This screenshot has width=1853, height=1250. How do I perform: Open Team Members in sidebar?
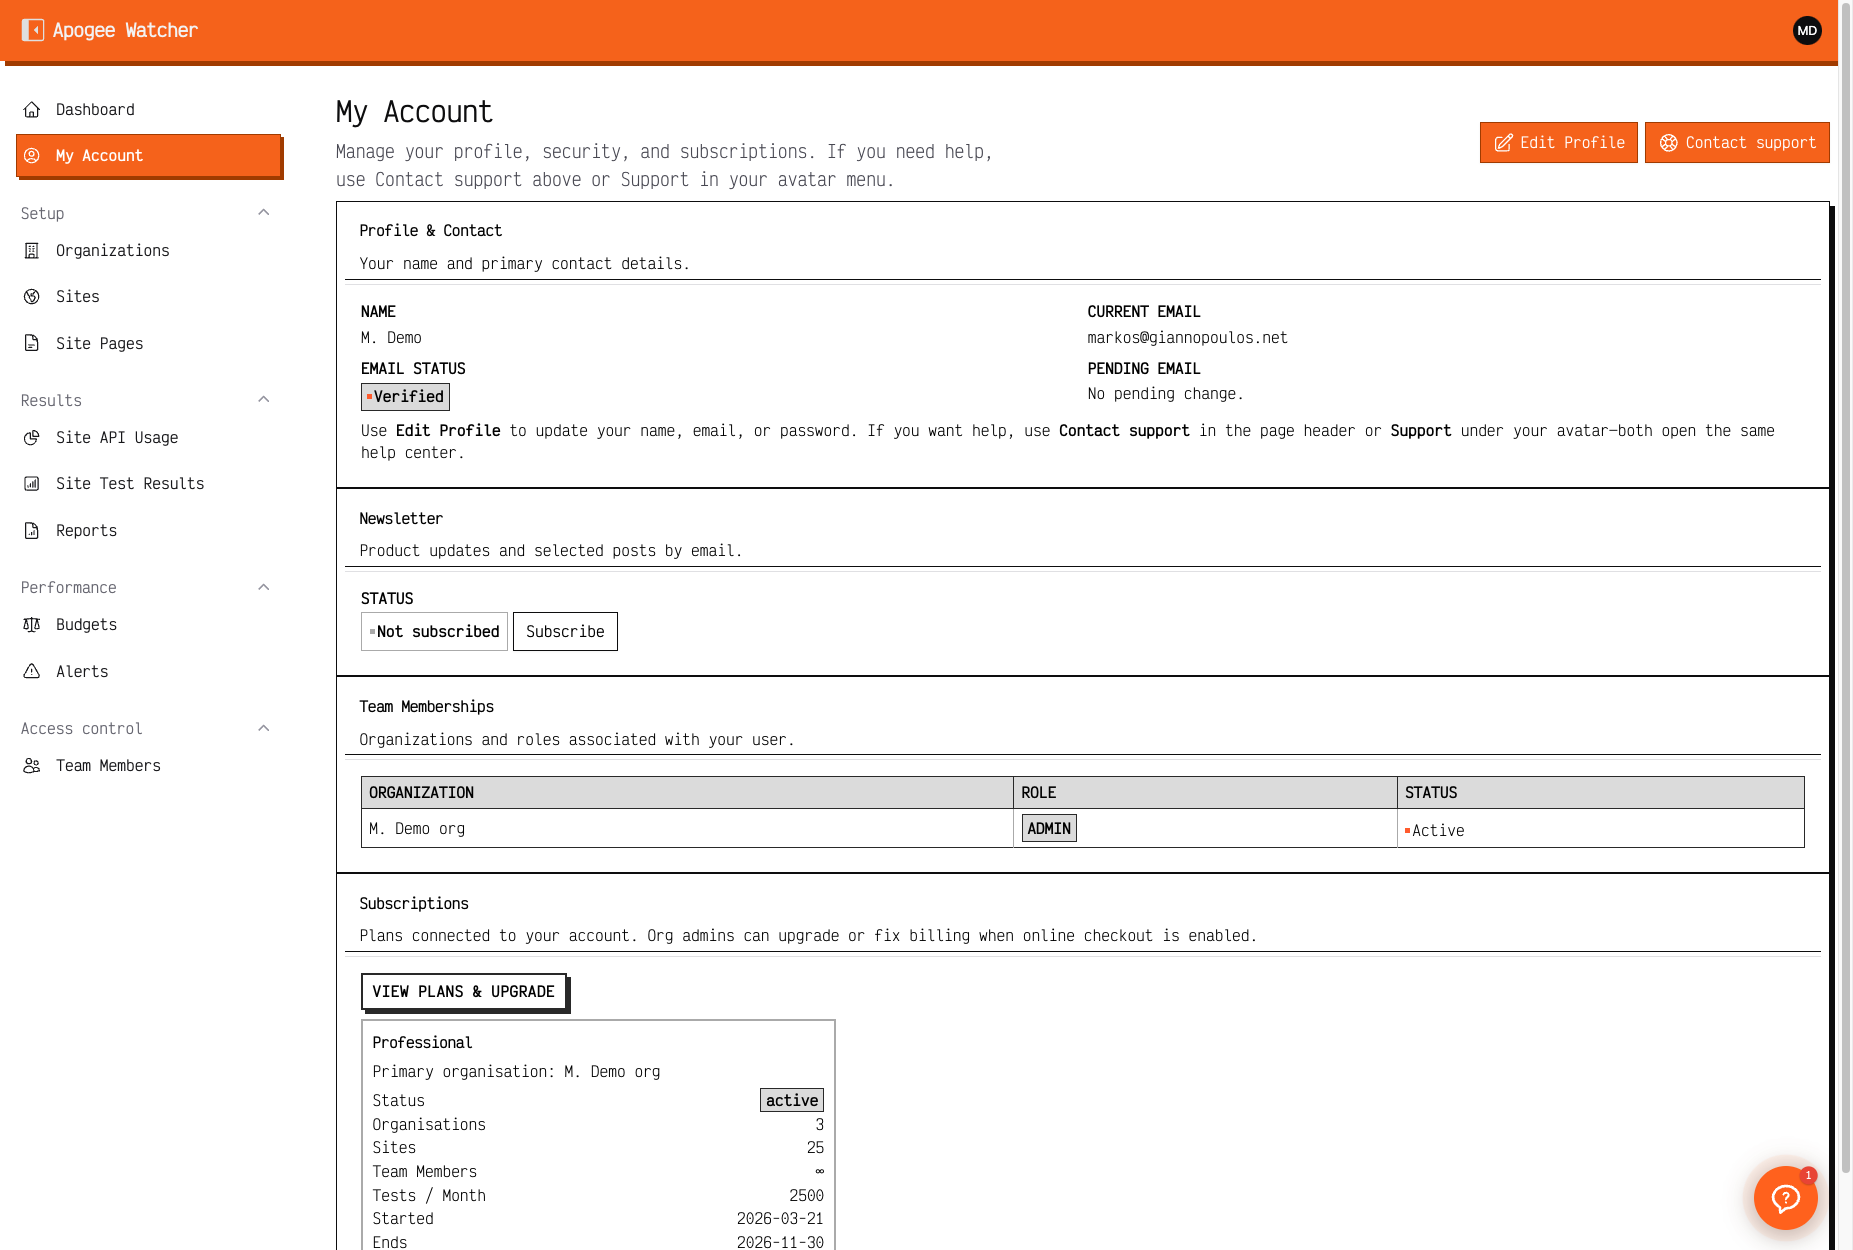click(148, 765)
